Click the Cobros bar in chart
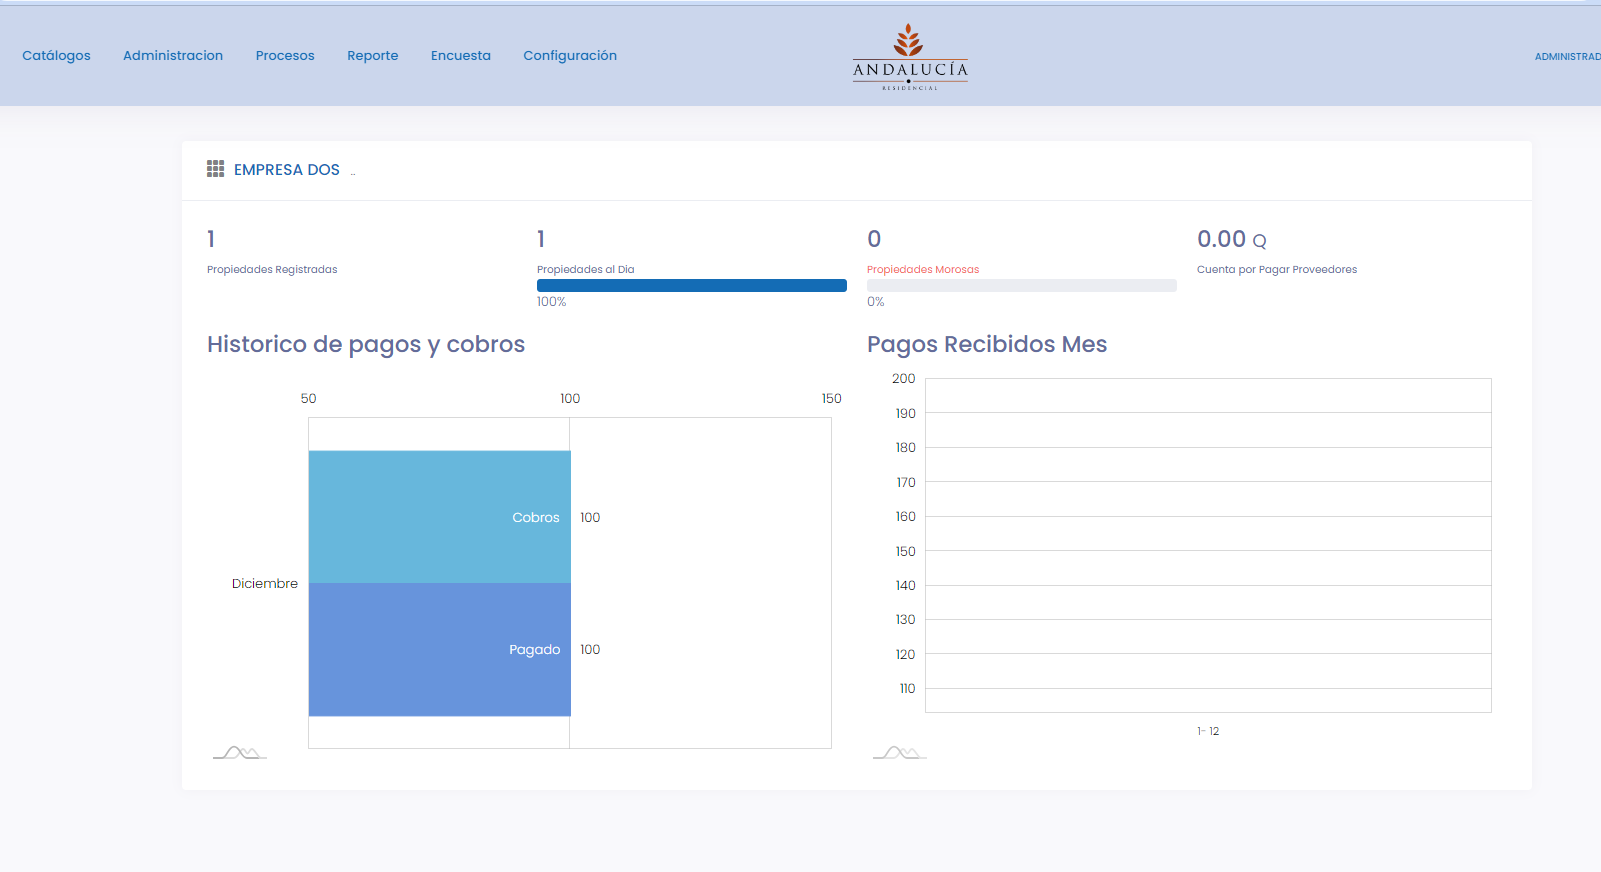 [x=440, y=517]
